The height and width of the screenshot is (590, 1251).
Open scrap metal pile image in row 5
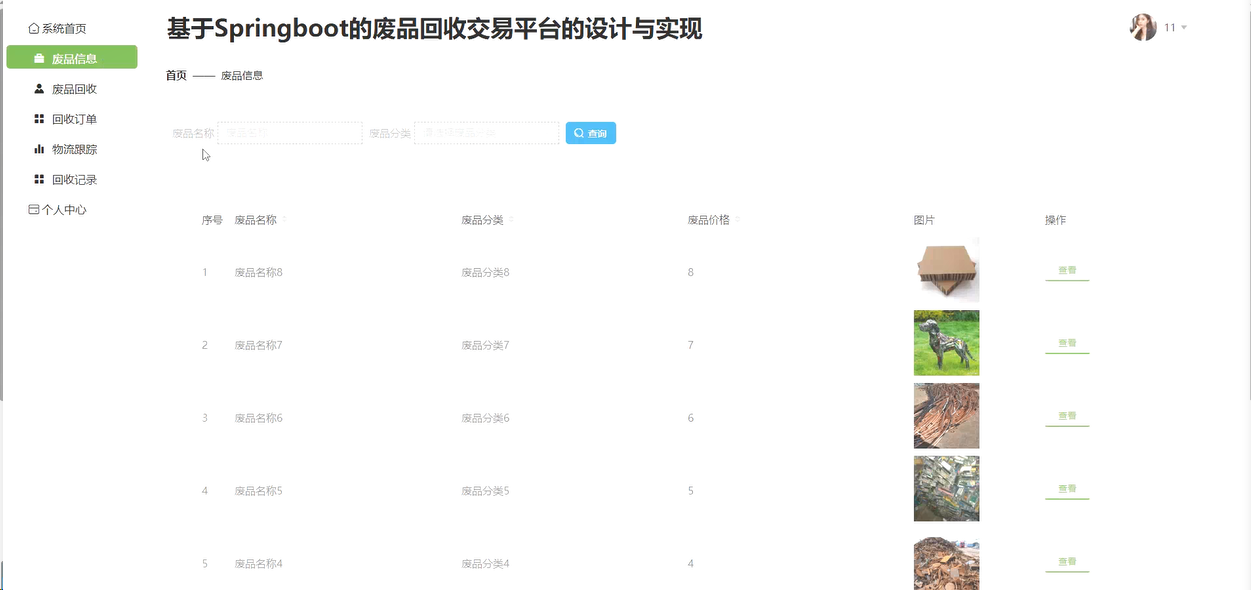[946, 563]
